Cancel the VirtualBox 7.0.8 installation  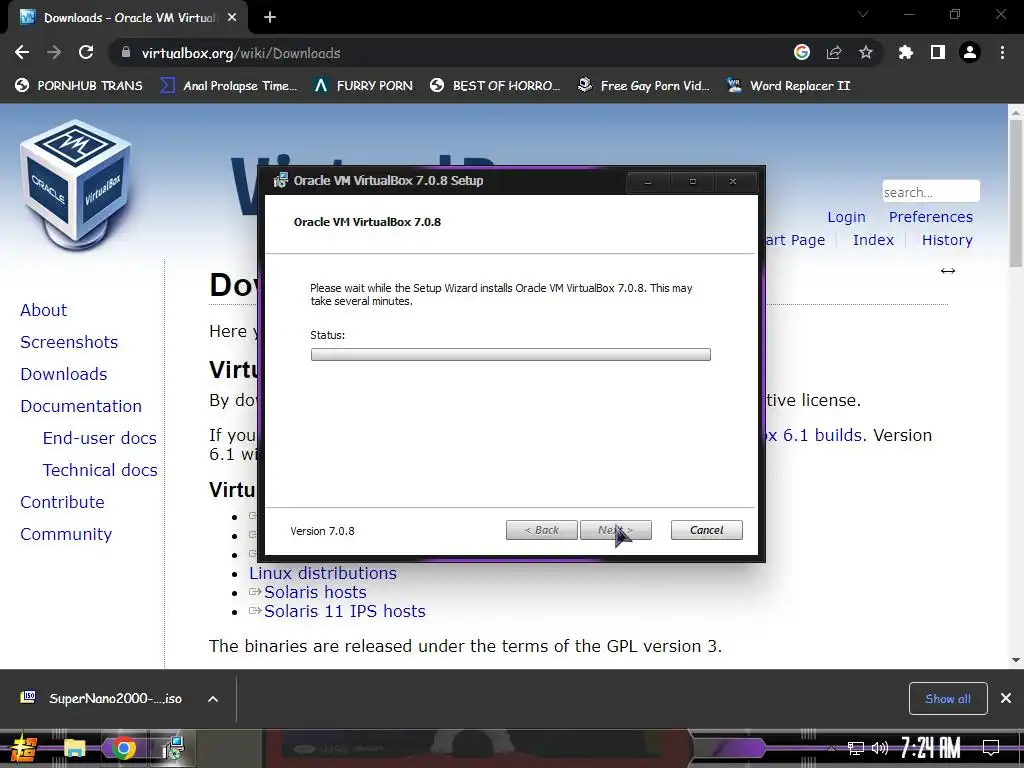(707, 530)
